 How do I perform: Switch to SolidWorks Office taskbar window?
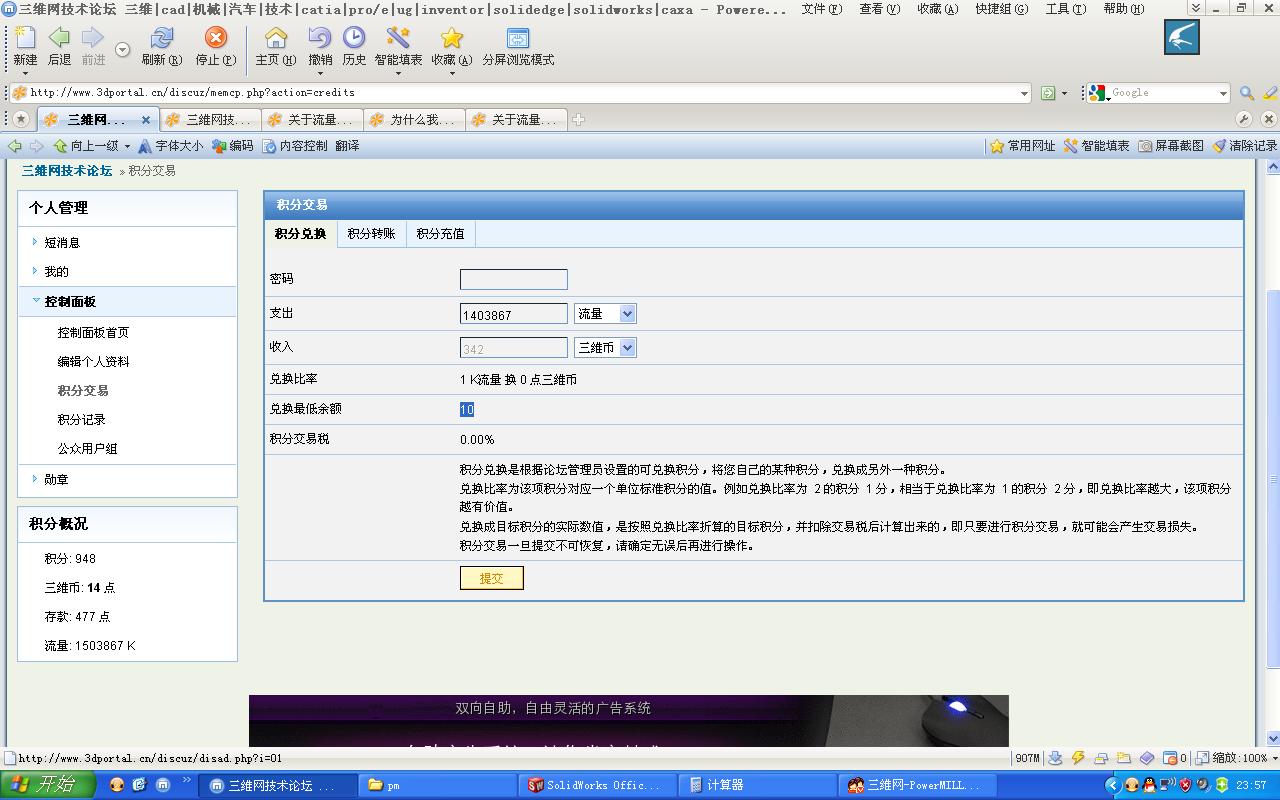[x=596, y=785]
